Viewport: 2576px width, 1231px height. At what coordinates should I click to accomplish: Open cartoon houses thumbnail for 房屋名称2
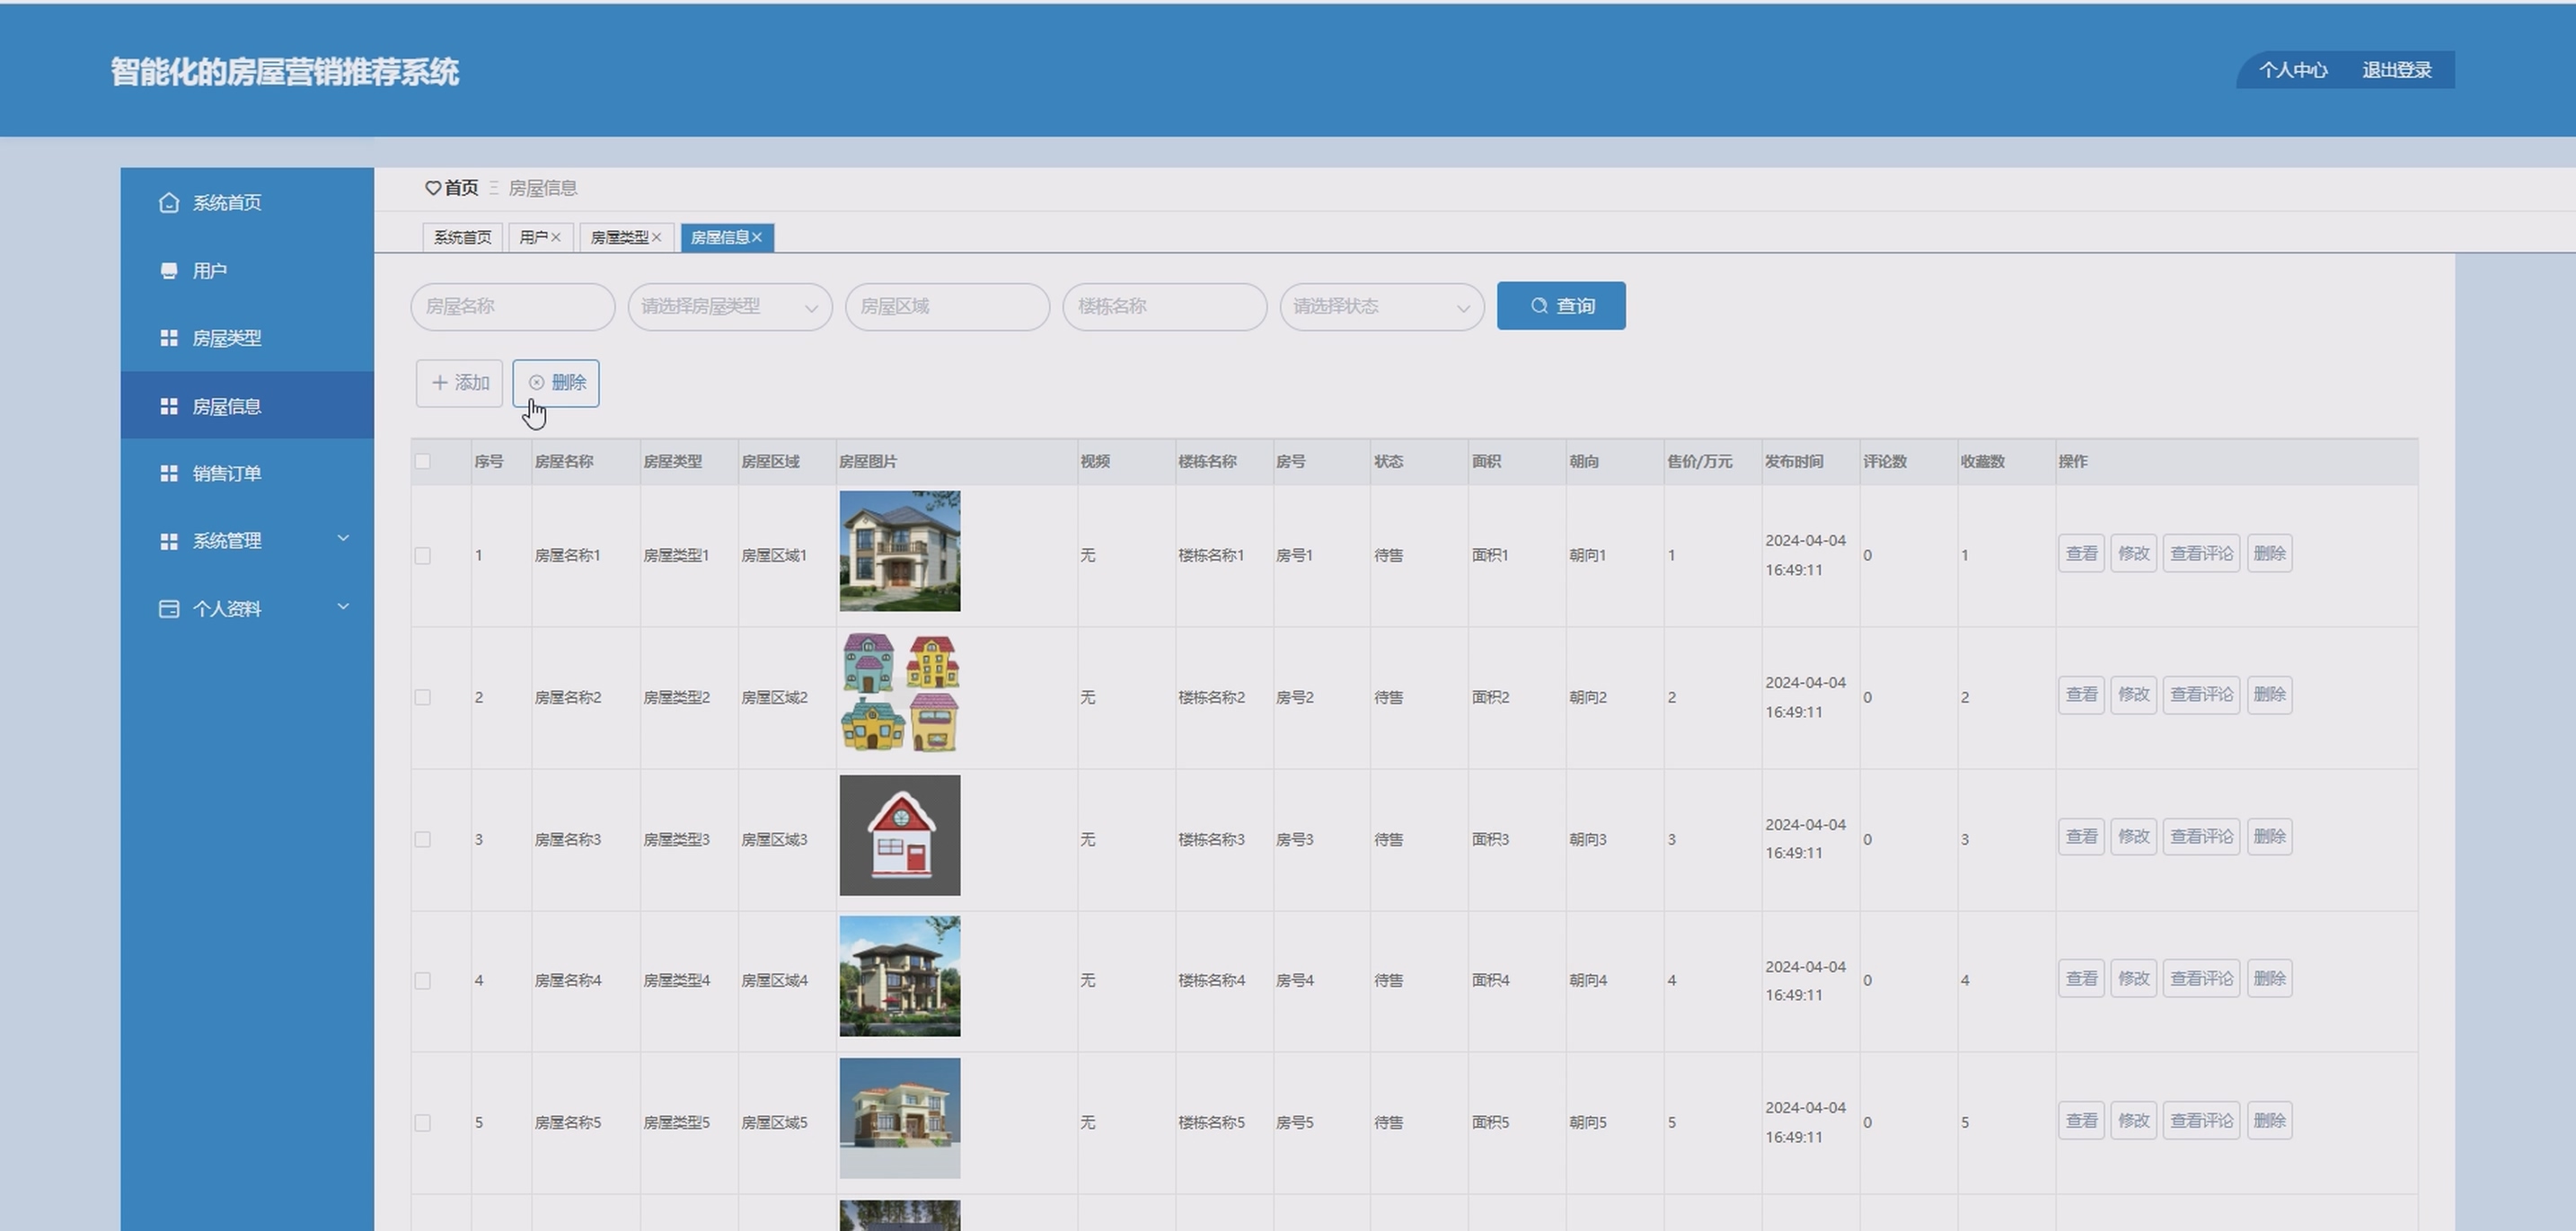(899, 693)
